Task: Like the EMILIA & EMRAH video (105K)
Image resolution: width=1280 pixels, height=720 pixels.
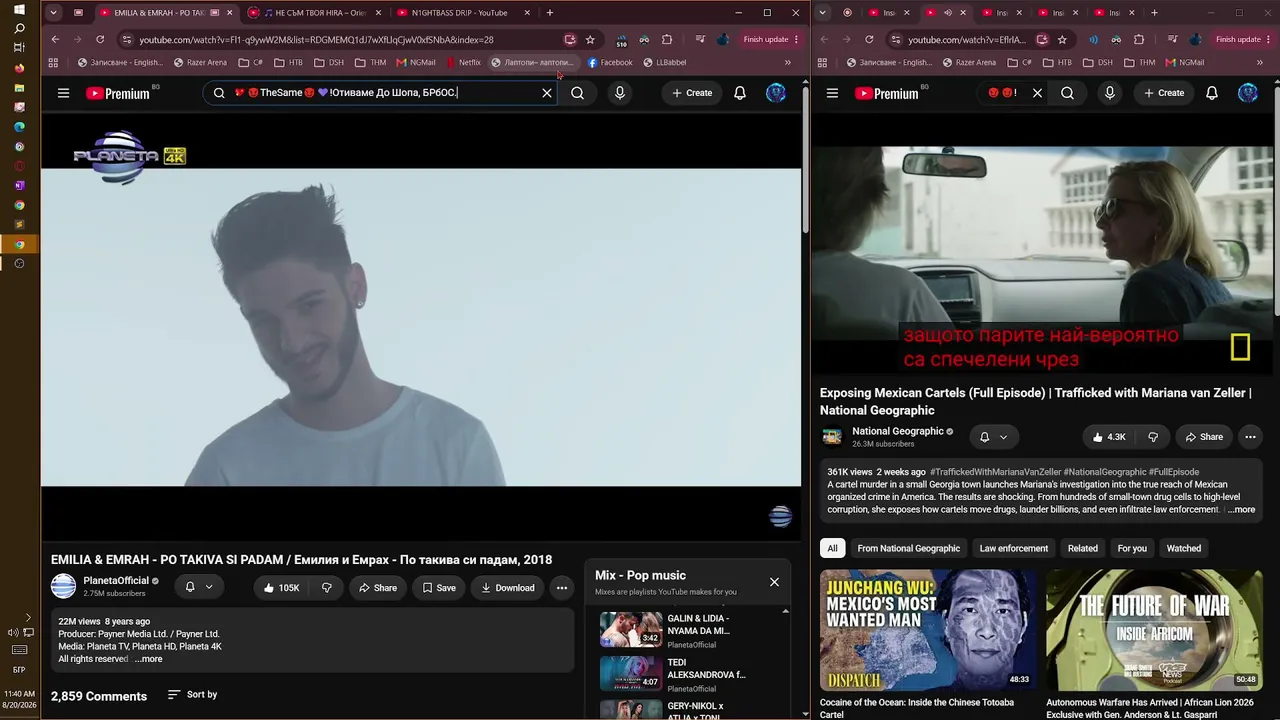Action: (281, 588)
